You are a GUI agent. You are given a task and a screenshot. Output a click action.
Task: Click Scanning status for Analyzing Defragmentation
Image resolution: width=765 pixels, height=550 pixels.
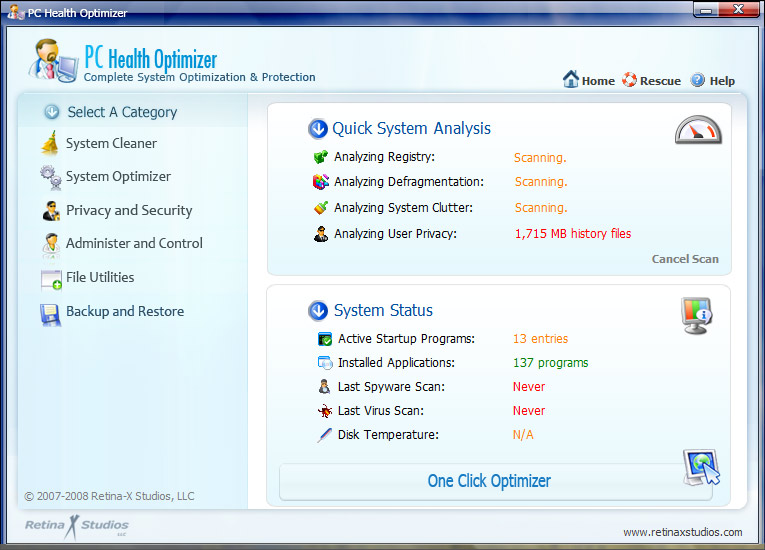tap(541, 182)
